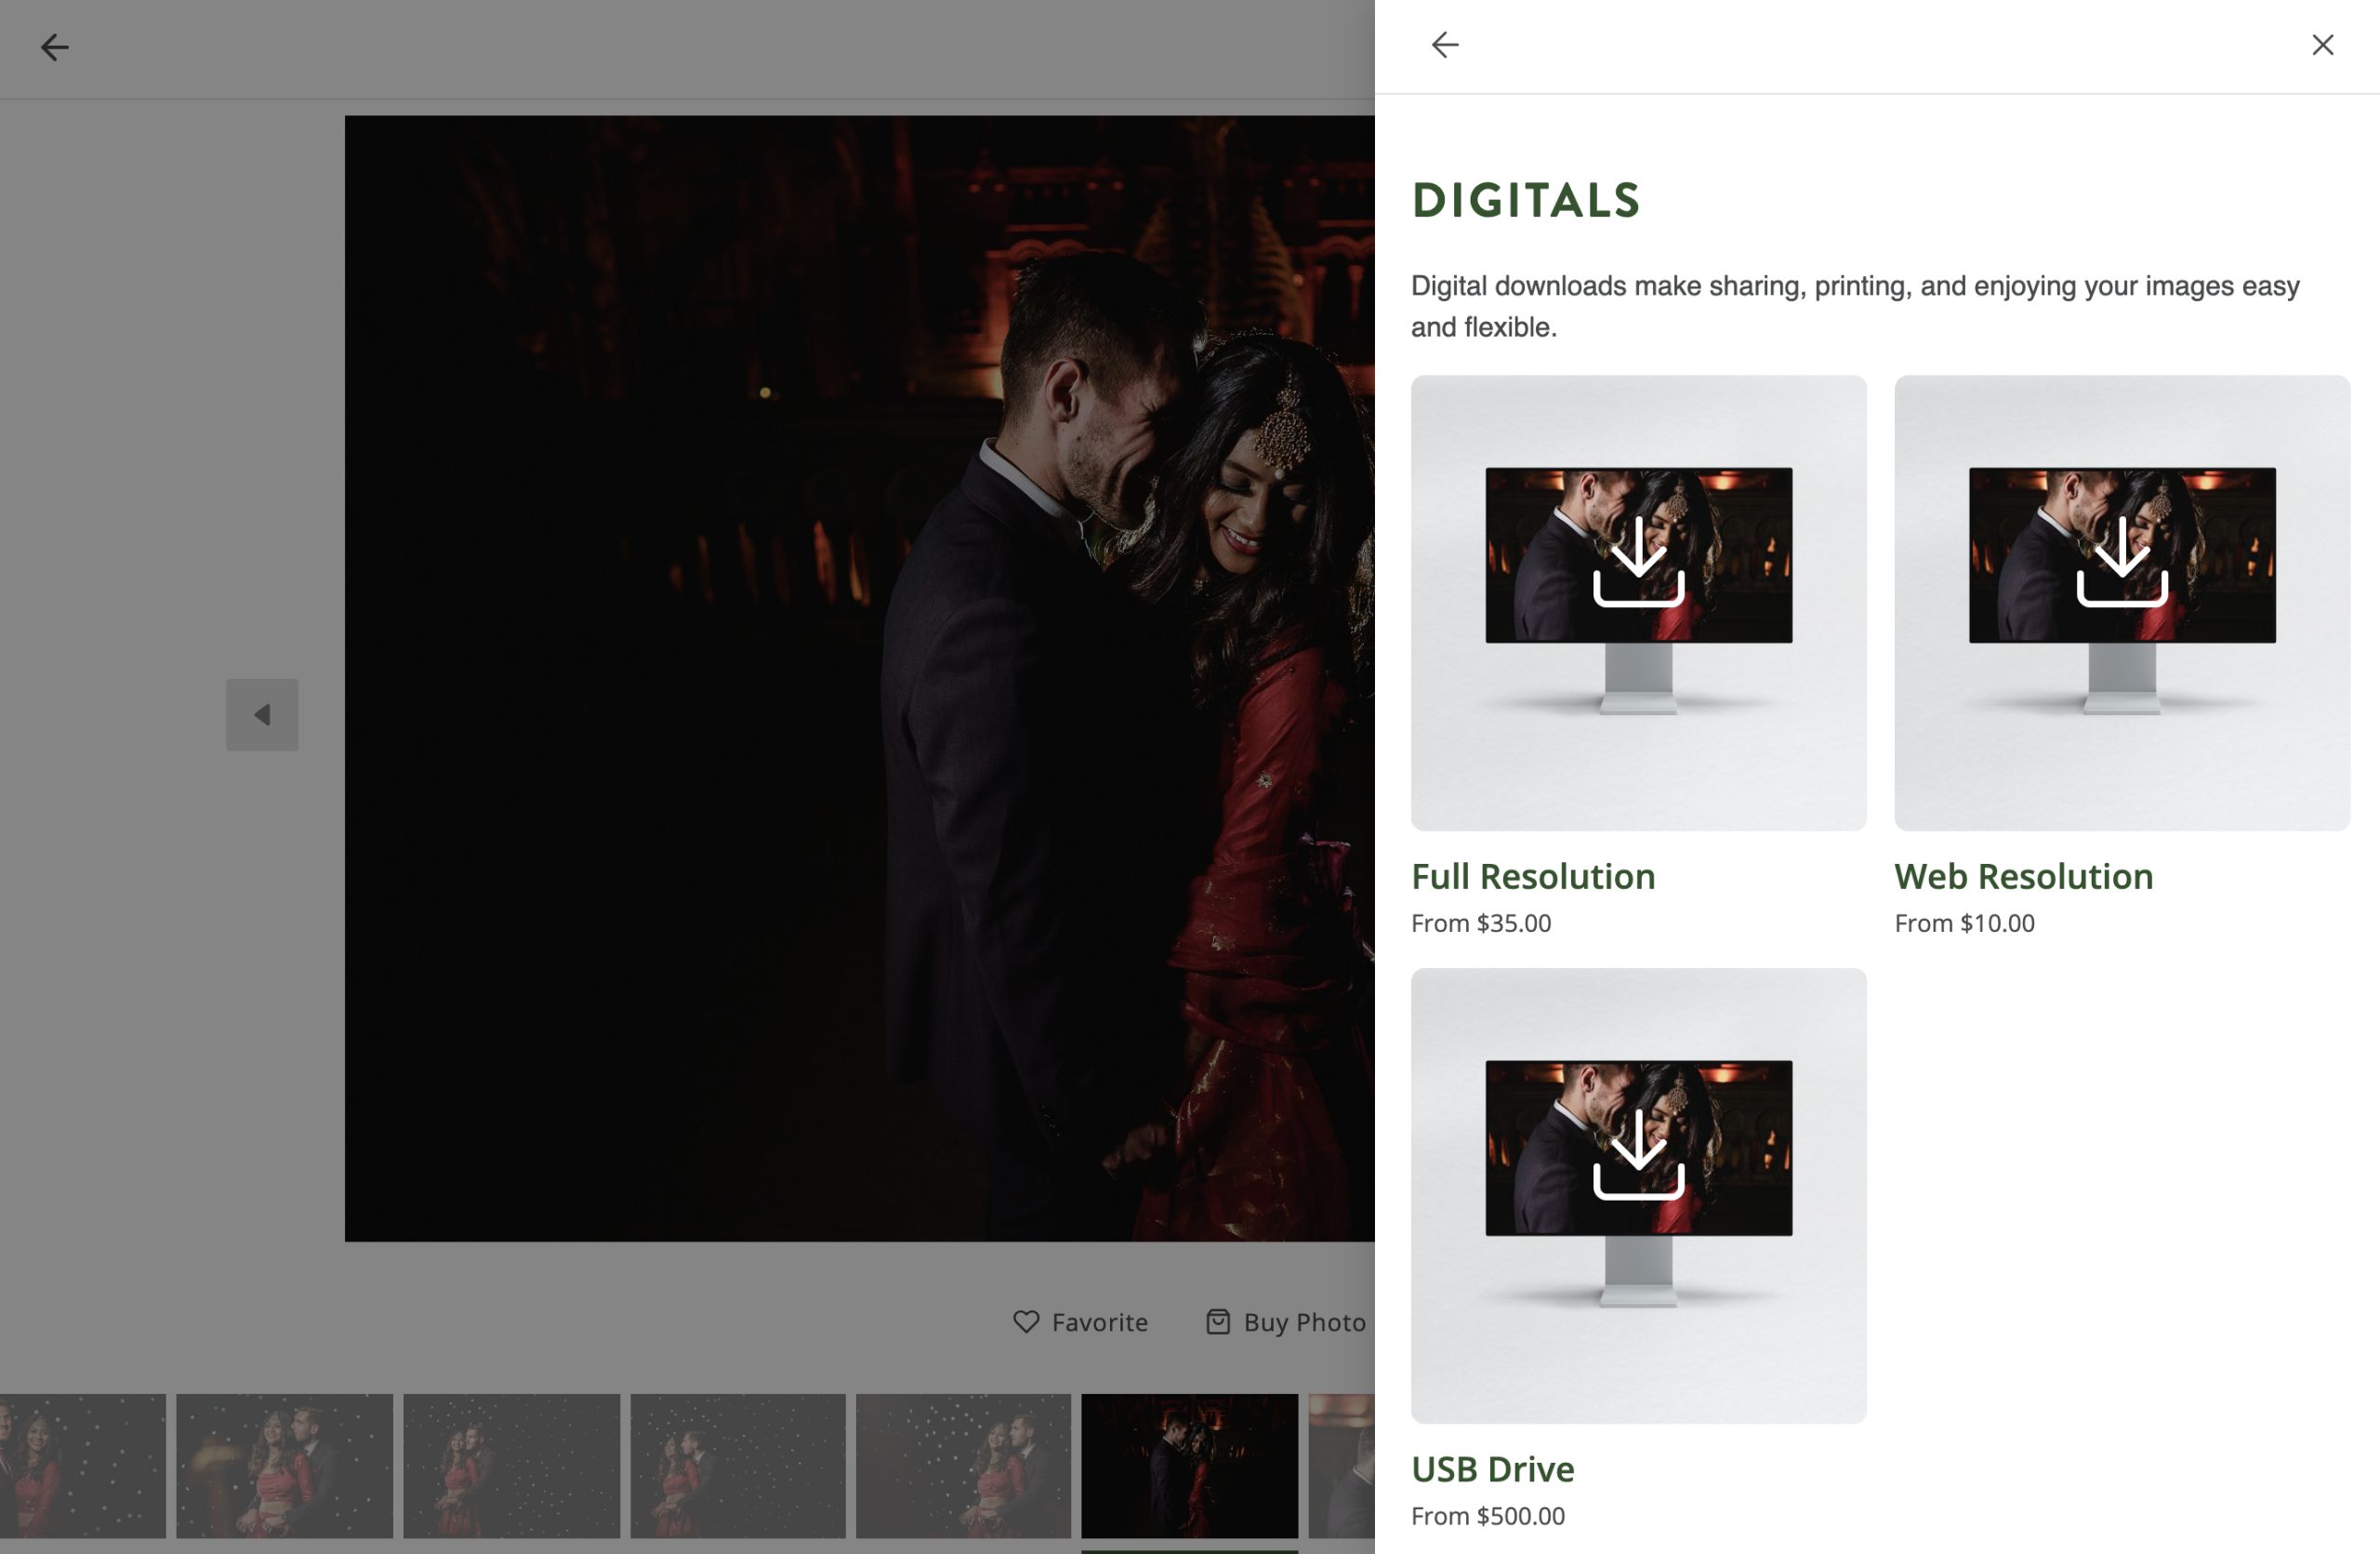Open the Web Resolution product title

[2023, 876]
